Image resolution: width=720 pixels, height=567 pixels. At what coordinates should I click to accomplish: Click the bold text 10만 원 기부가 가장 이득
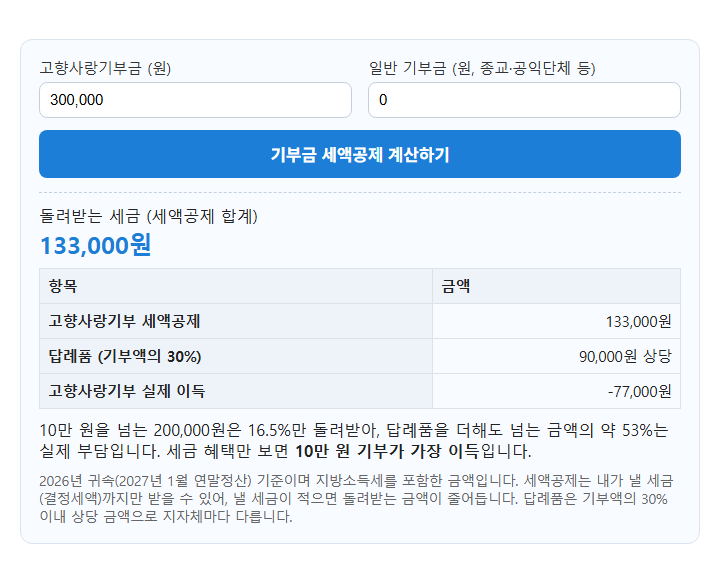click(x=387, y=451)
